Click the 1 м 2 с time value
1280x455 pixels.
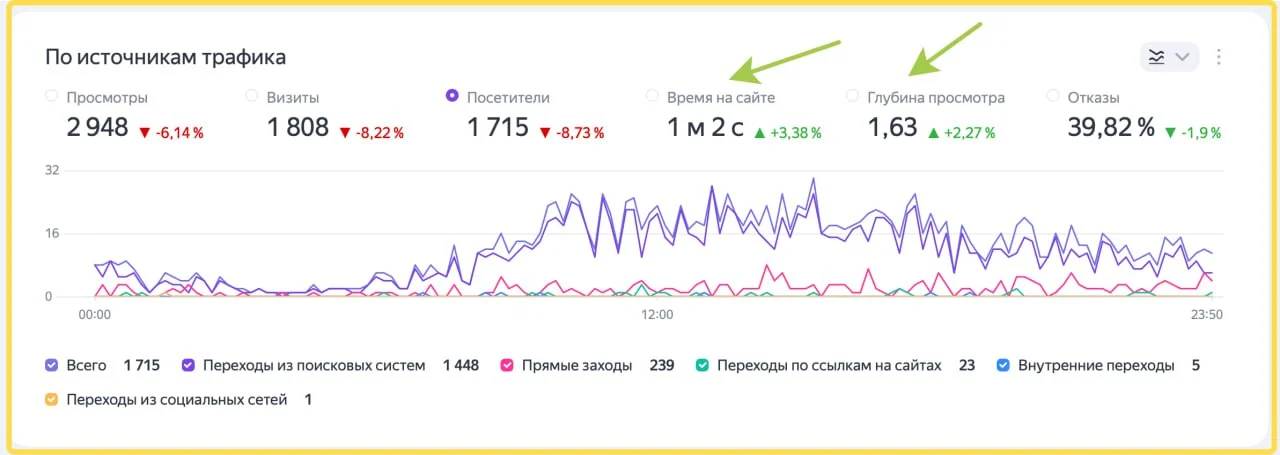(x=705, y=128)
